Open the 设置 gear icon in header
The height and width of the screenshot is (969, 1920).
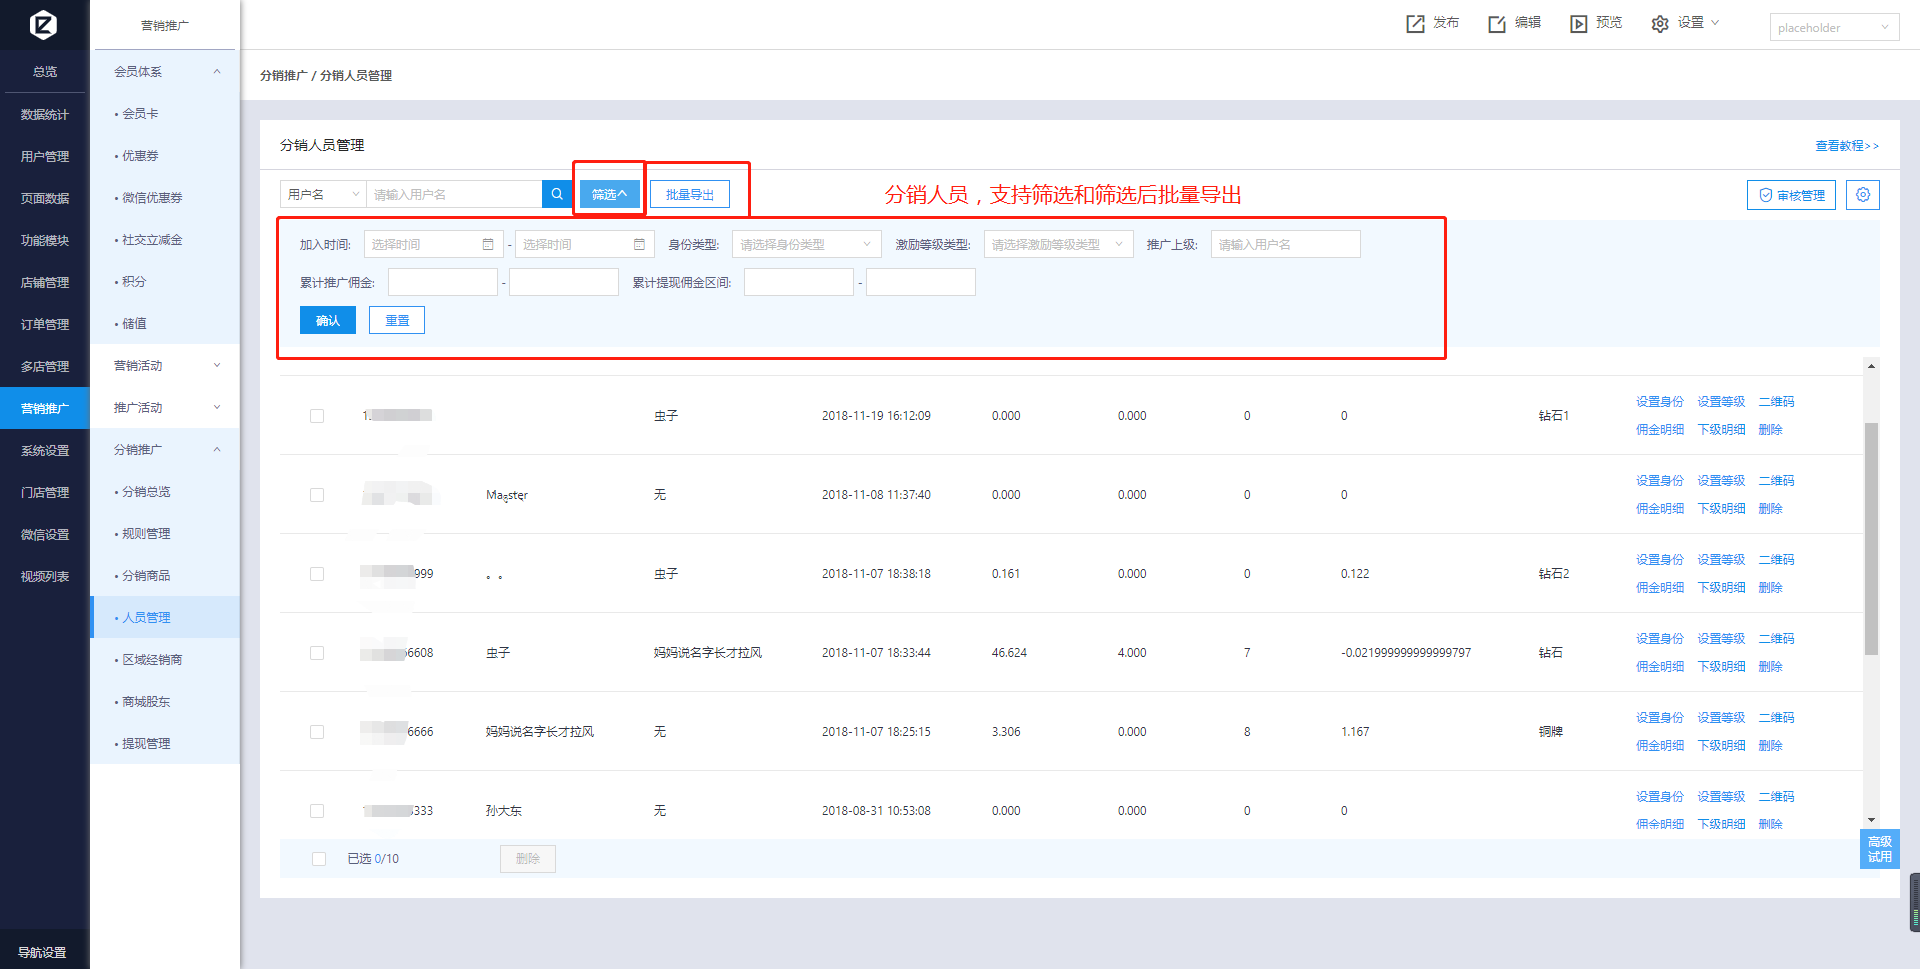1660,24
